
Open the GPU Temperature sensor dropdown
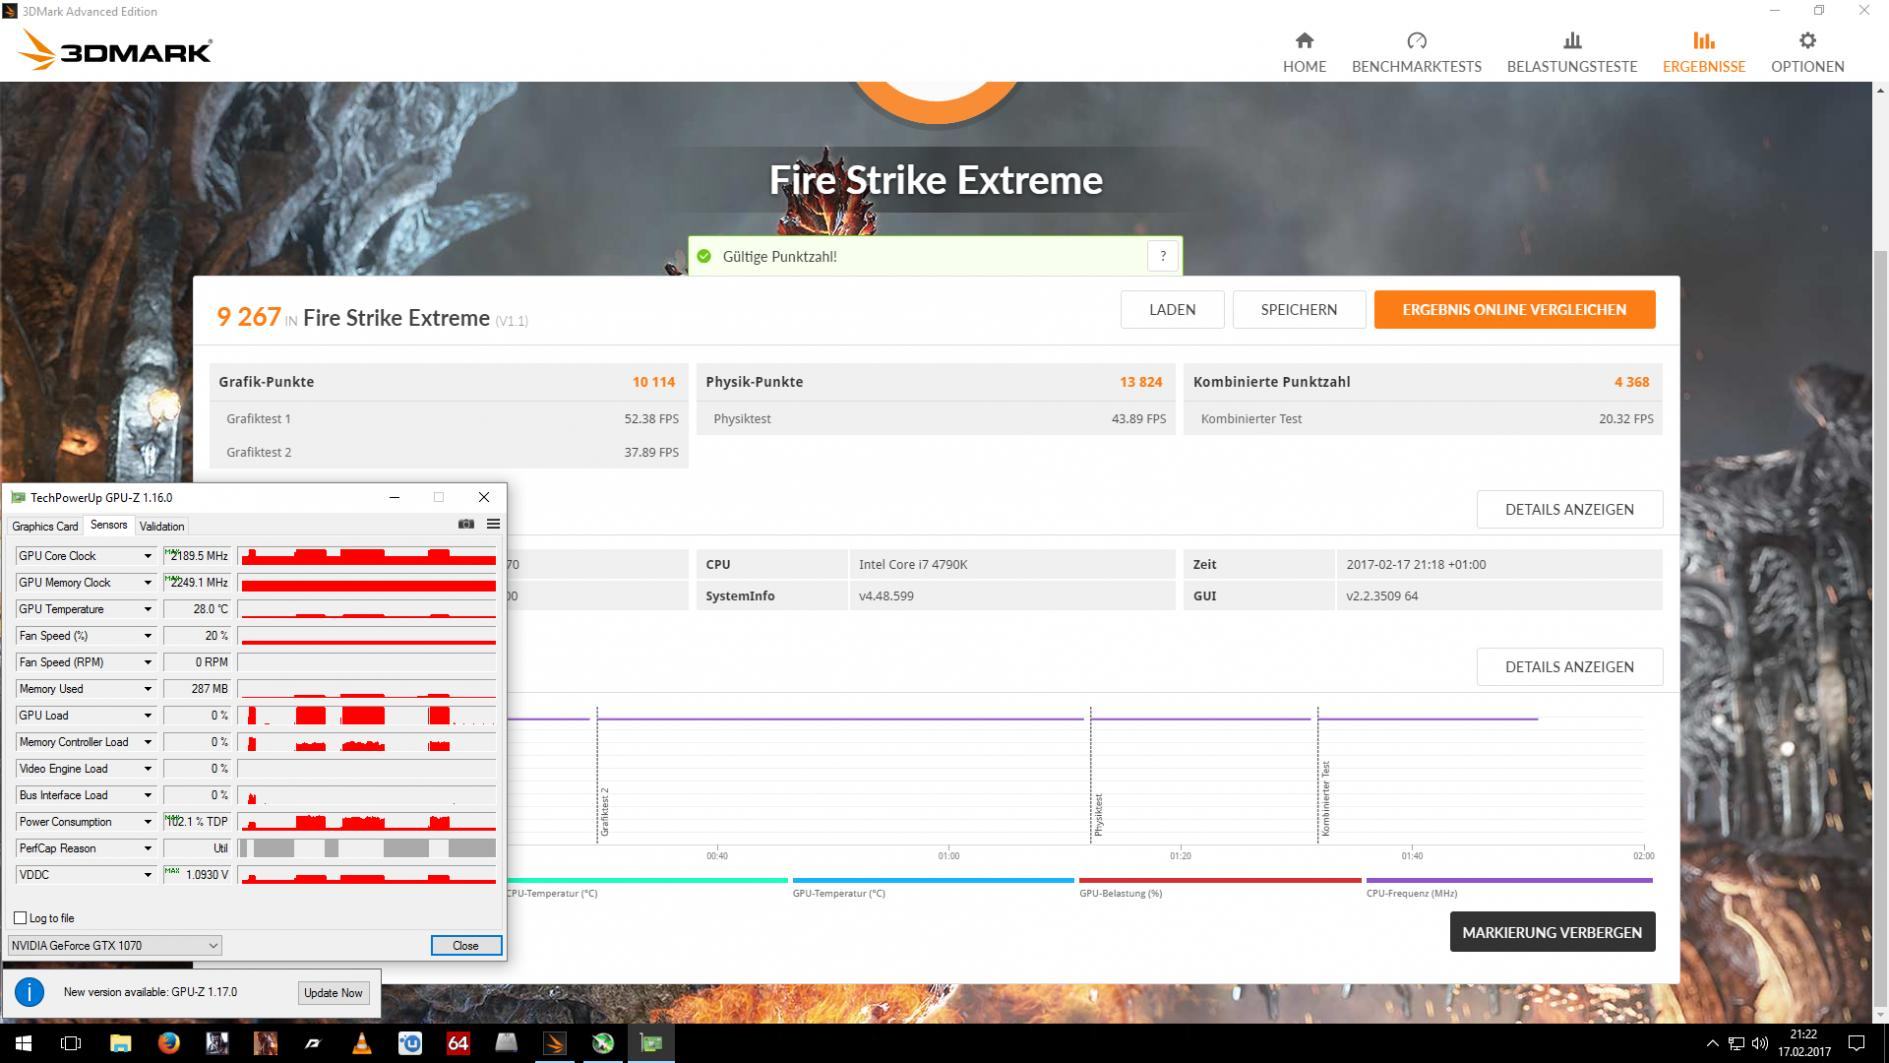click(x=147, y=609)
